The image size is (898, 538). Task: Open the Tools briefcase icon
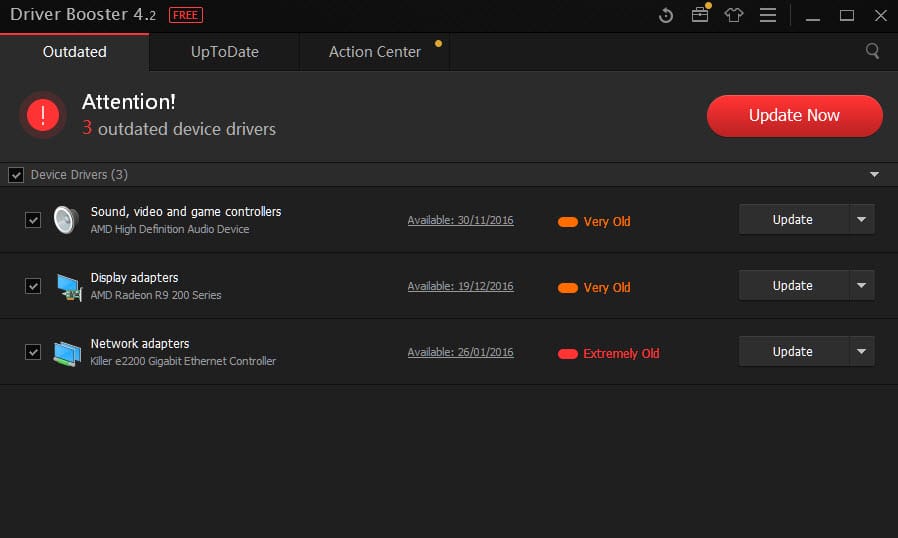pos(700,16)
